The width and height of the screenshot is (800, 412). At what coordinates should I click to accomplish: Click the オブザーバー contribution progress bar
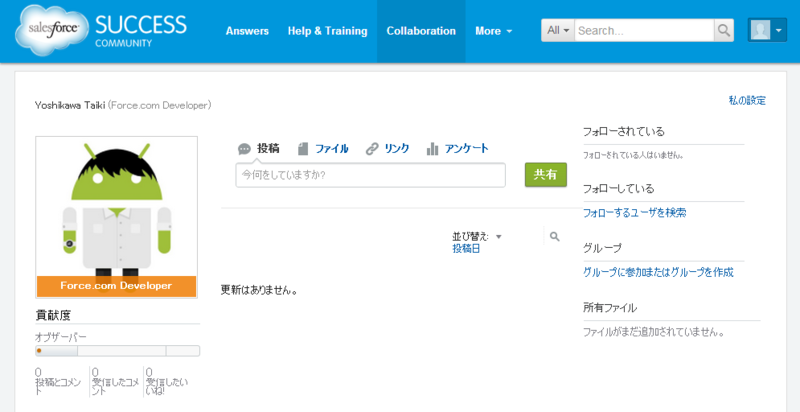pyautogui.click(x=117, y=351)
